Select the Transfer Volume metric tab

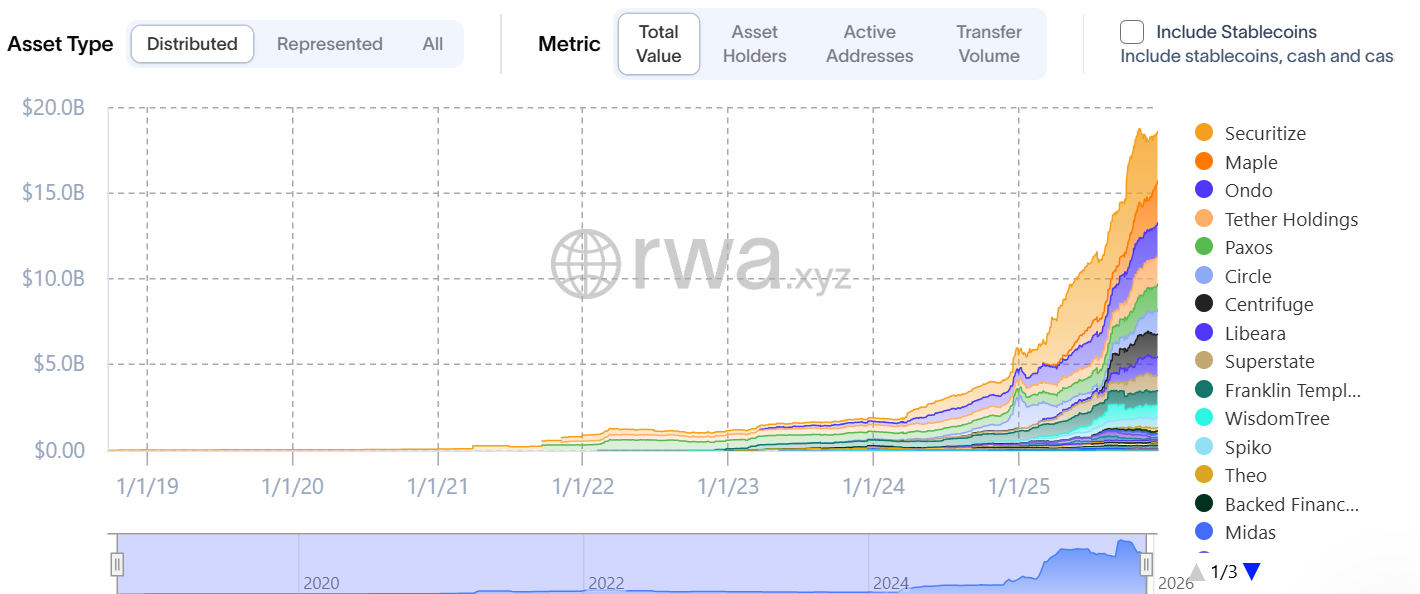(988, 44)
